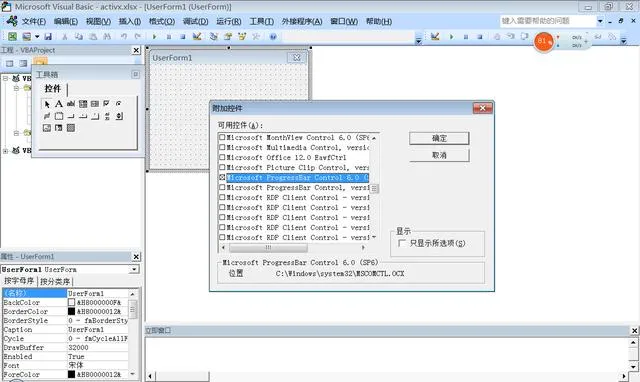Open the 插入 menu
This screenshot has width=640, height=382.
coord(130,21)
